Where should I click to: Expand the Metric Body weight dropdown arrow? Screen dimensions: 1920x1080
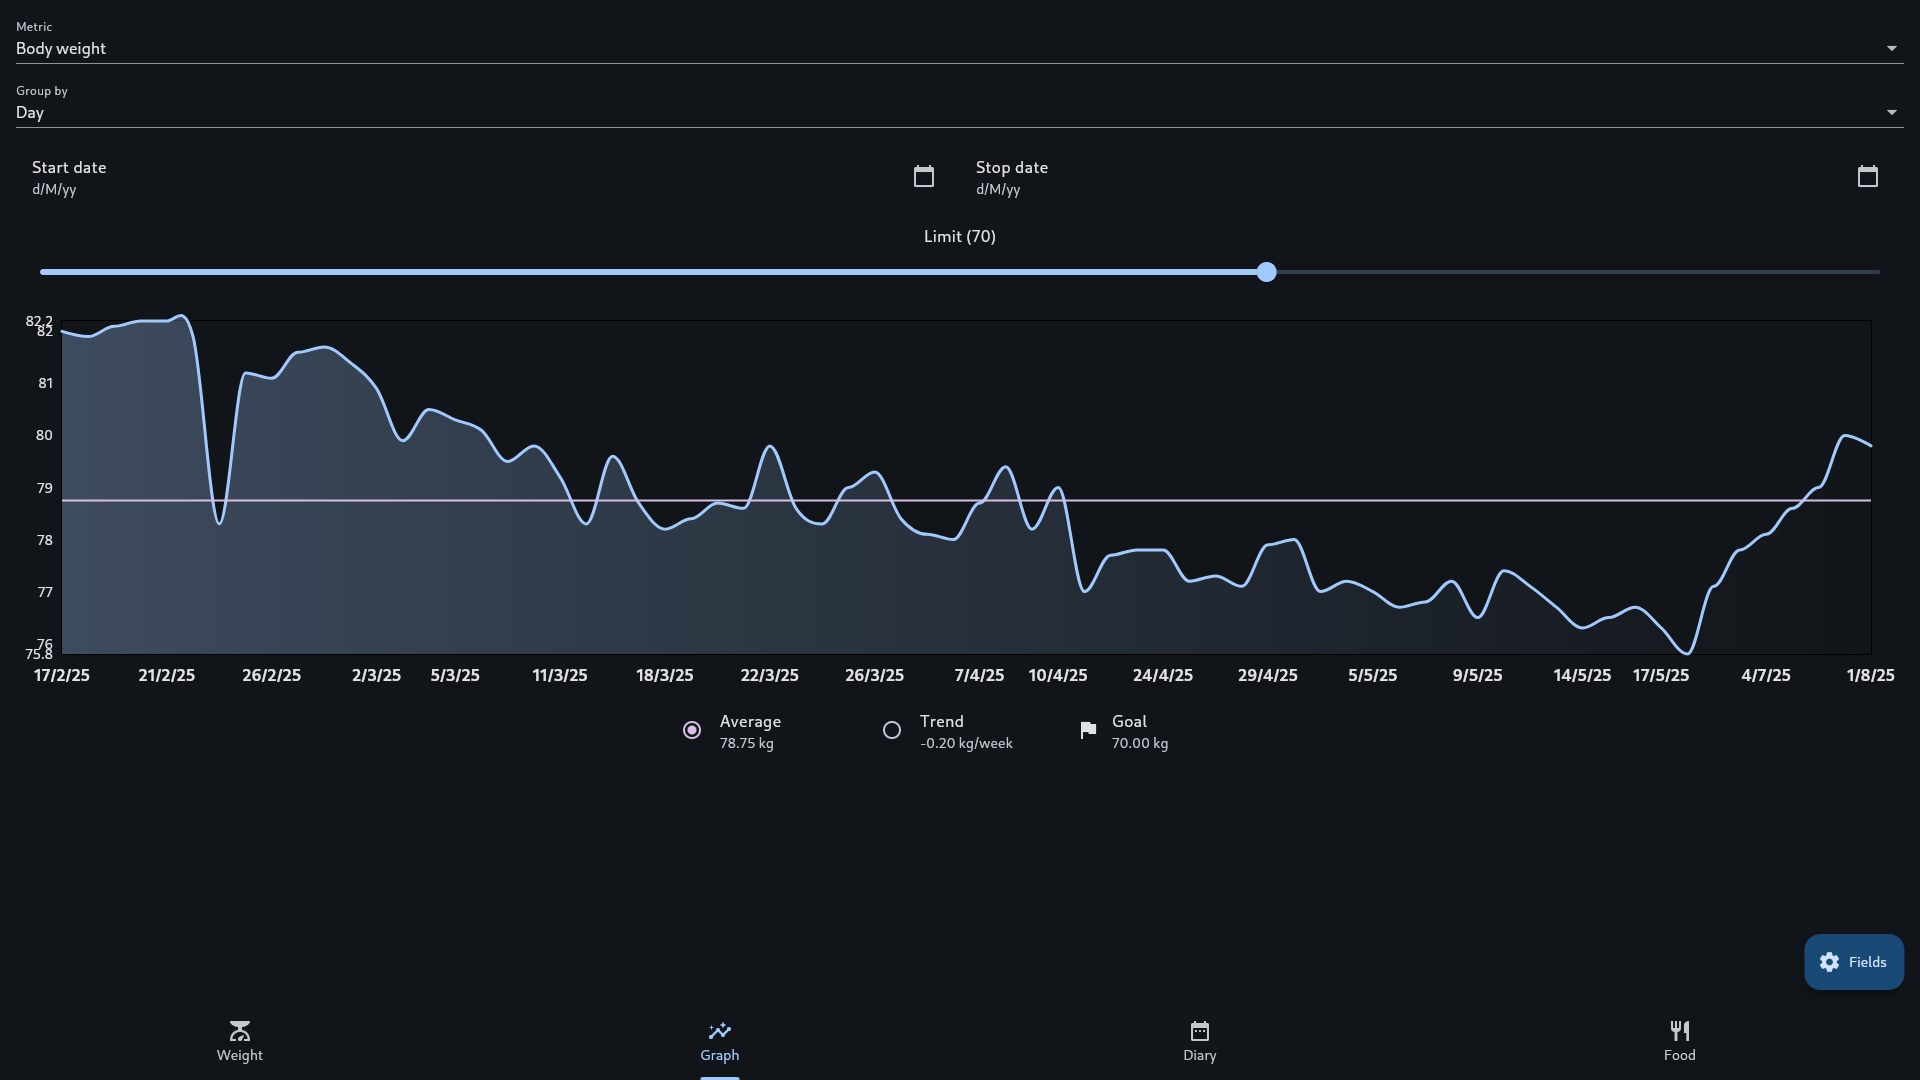point(1891,49)
